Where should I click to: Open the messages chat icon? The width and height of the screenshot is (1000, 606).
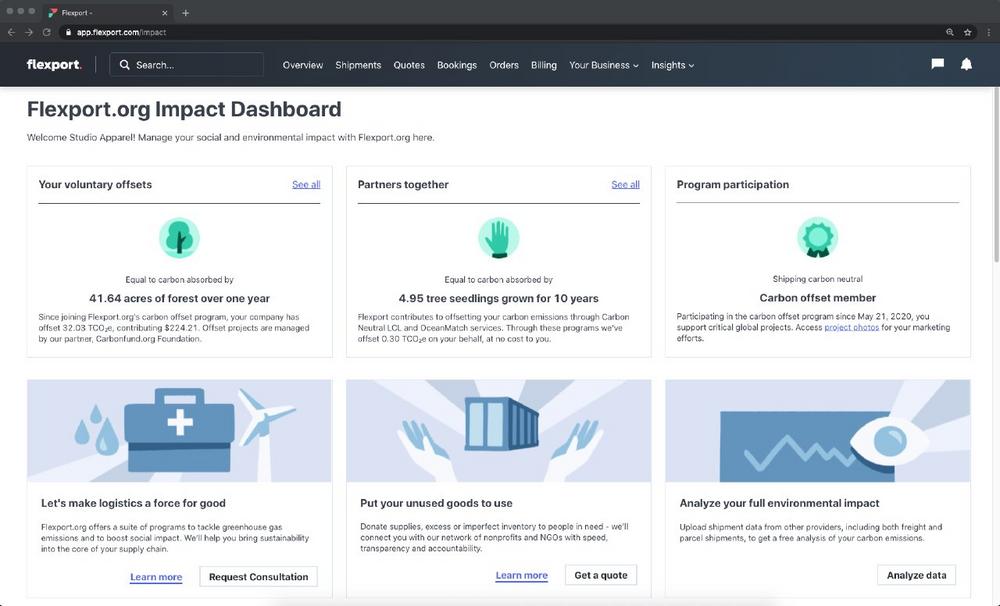click(x=938, y=64)
